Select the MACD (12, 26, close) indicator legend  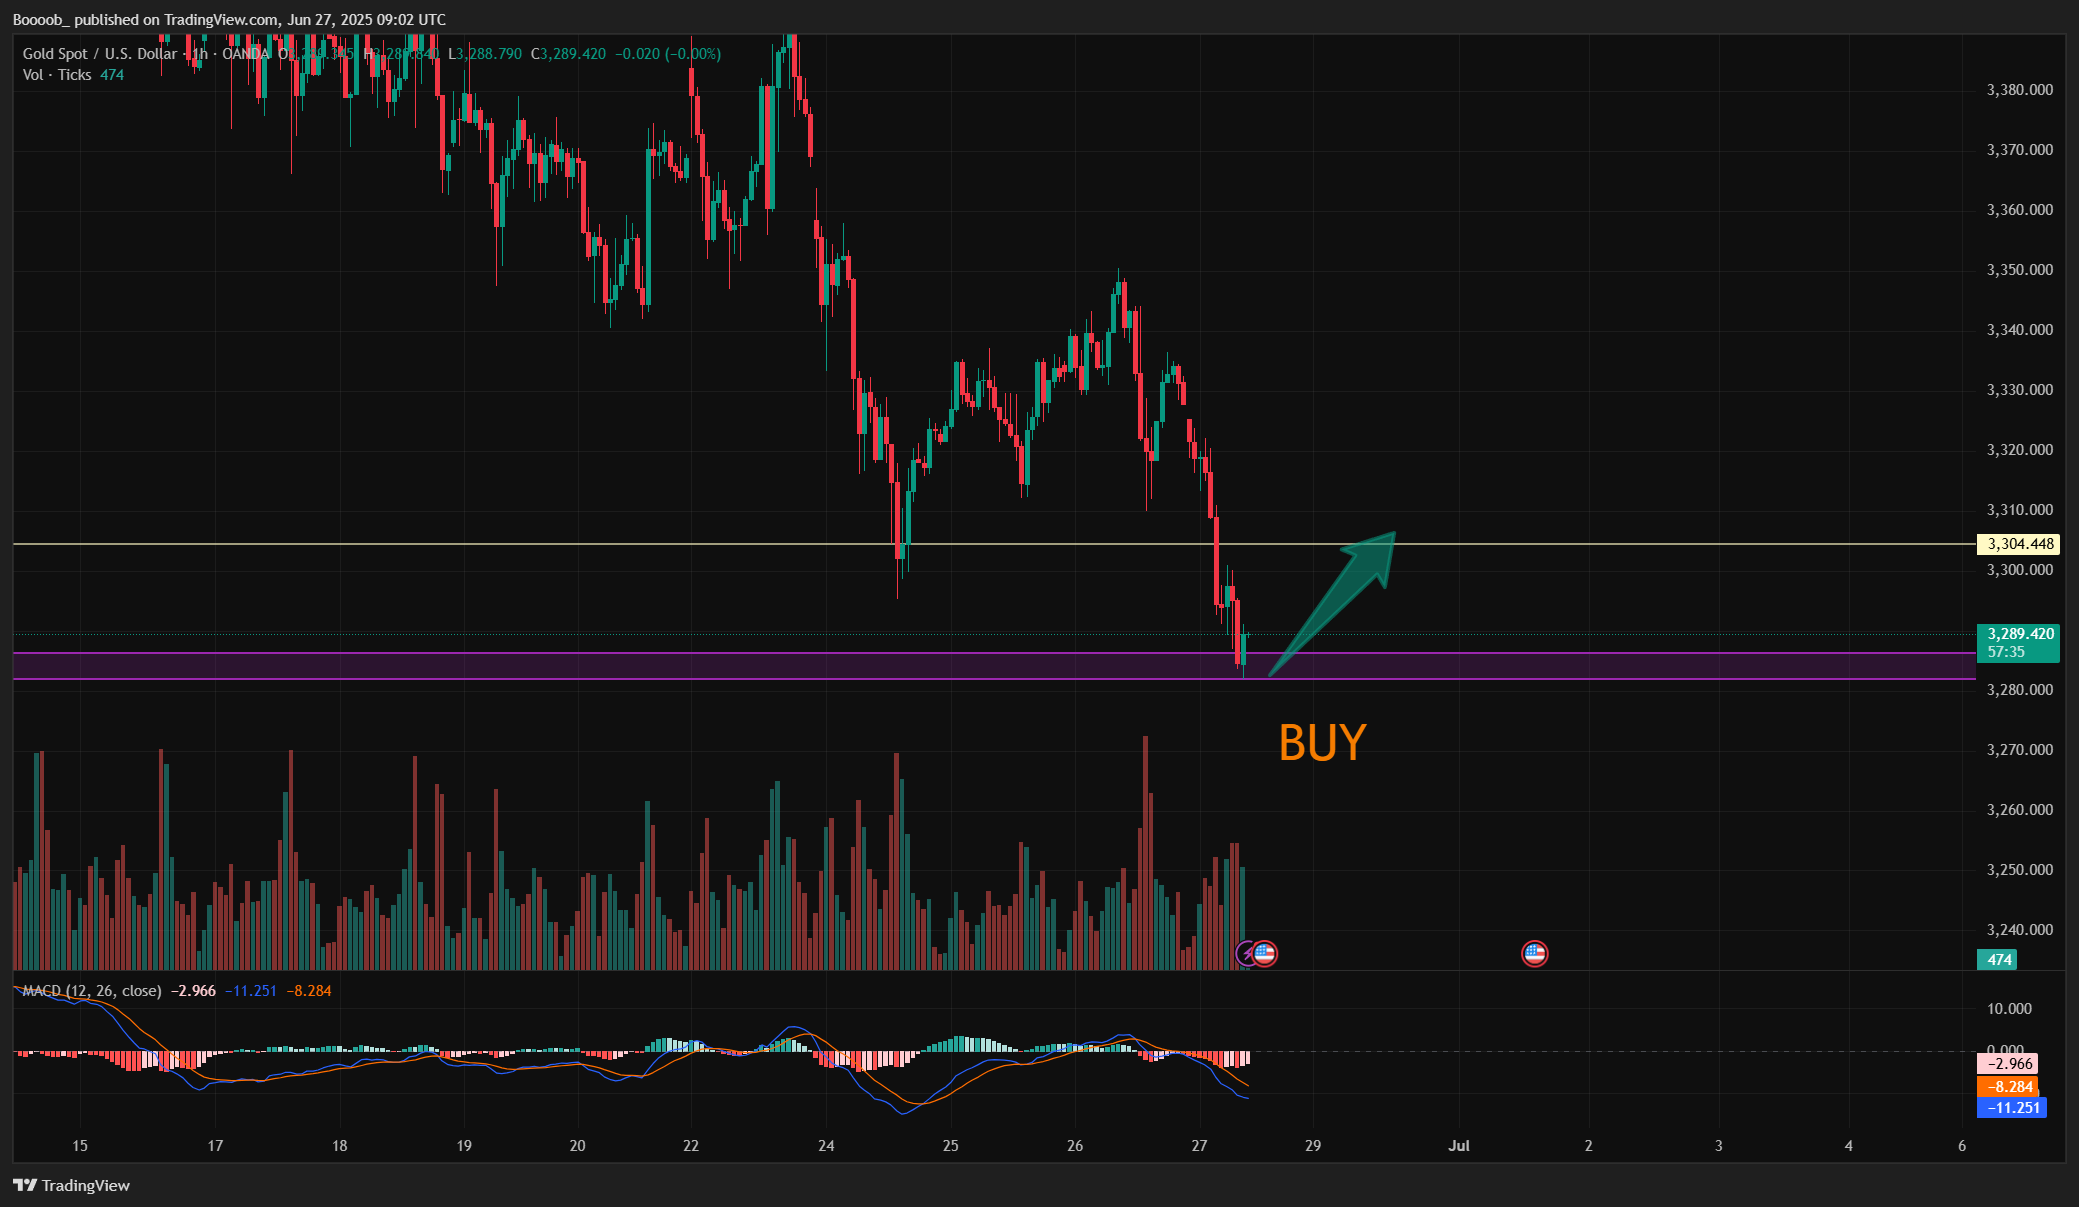(92, 991)
